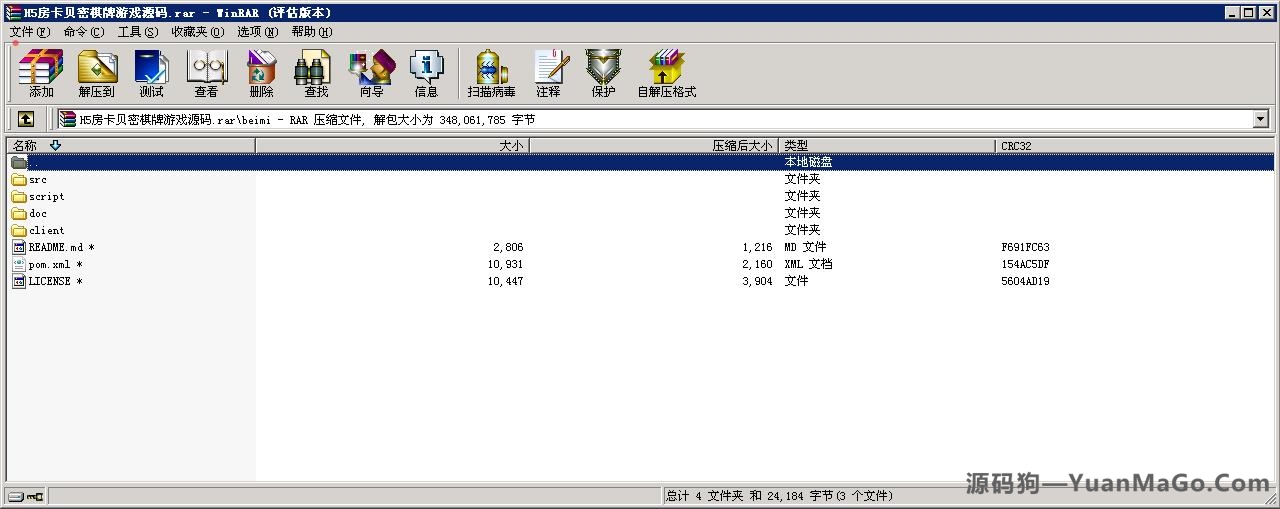Viewport: 1280px width, 509px height.
Task: Sort by 名称 column header
Action: pyautogui.click(x=130, y=146)
